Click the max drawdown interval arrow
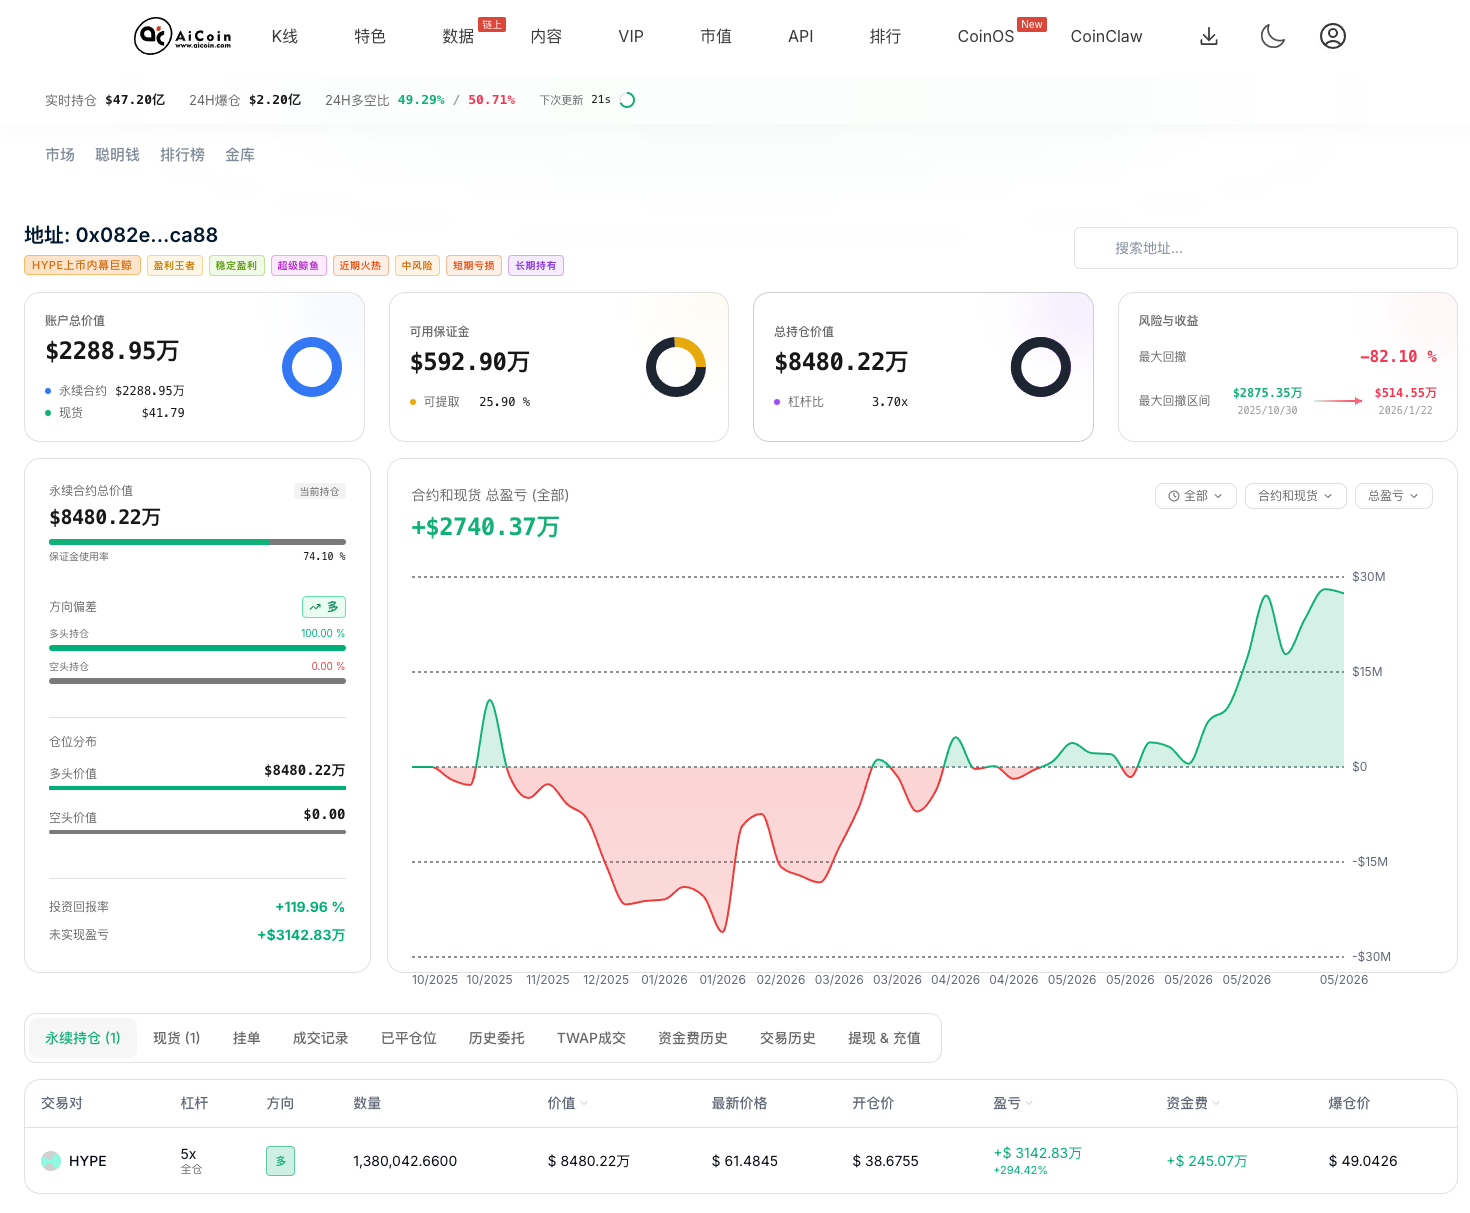This screenshot has height=1213, width=1470. click(x=1338, y=401)
